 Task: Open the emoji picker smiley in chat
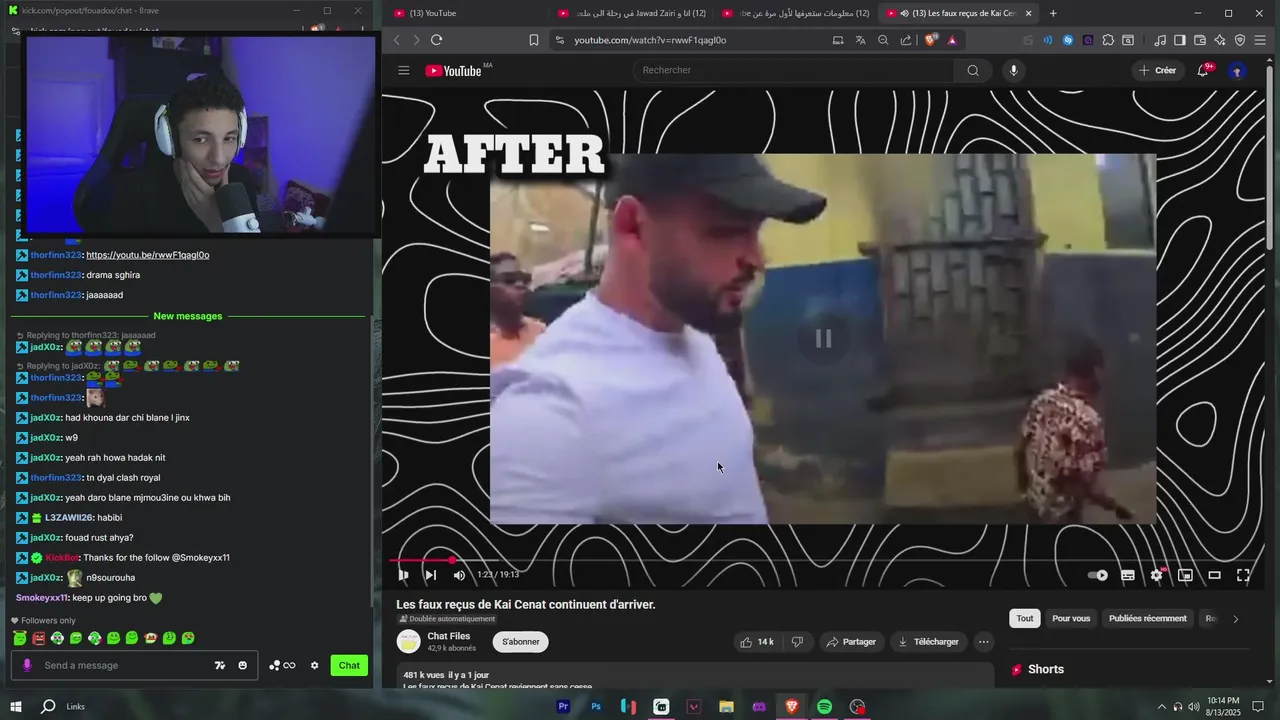click(242, 666)
